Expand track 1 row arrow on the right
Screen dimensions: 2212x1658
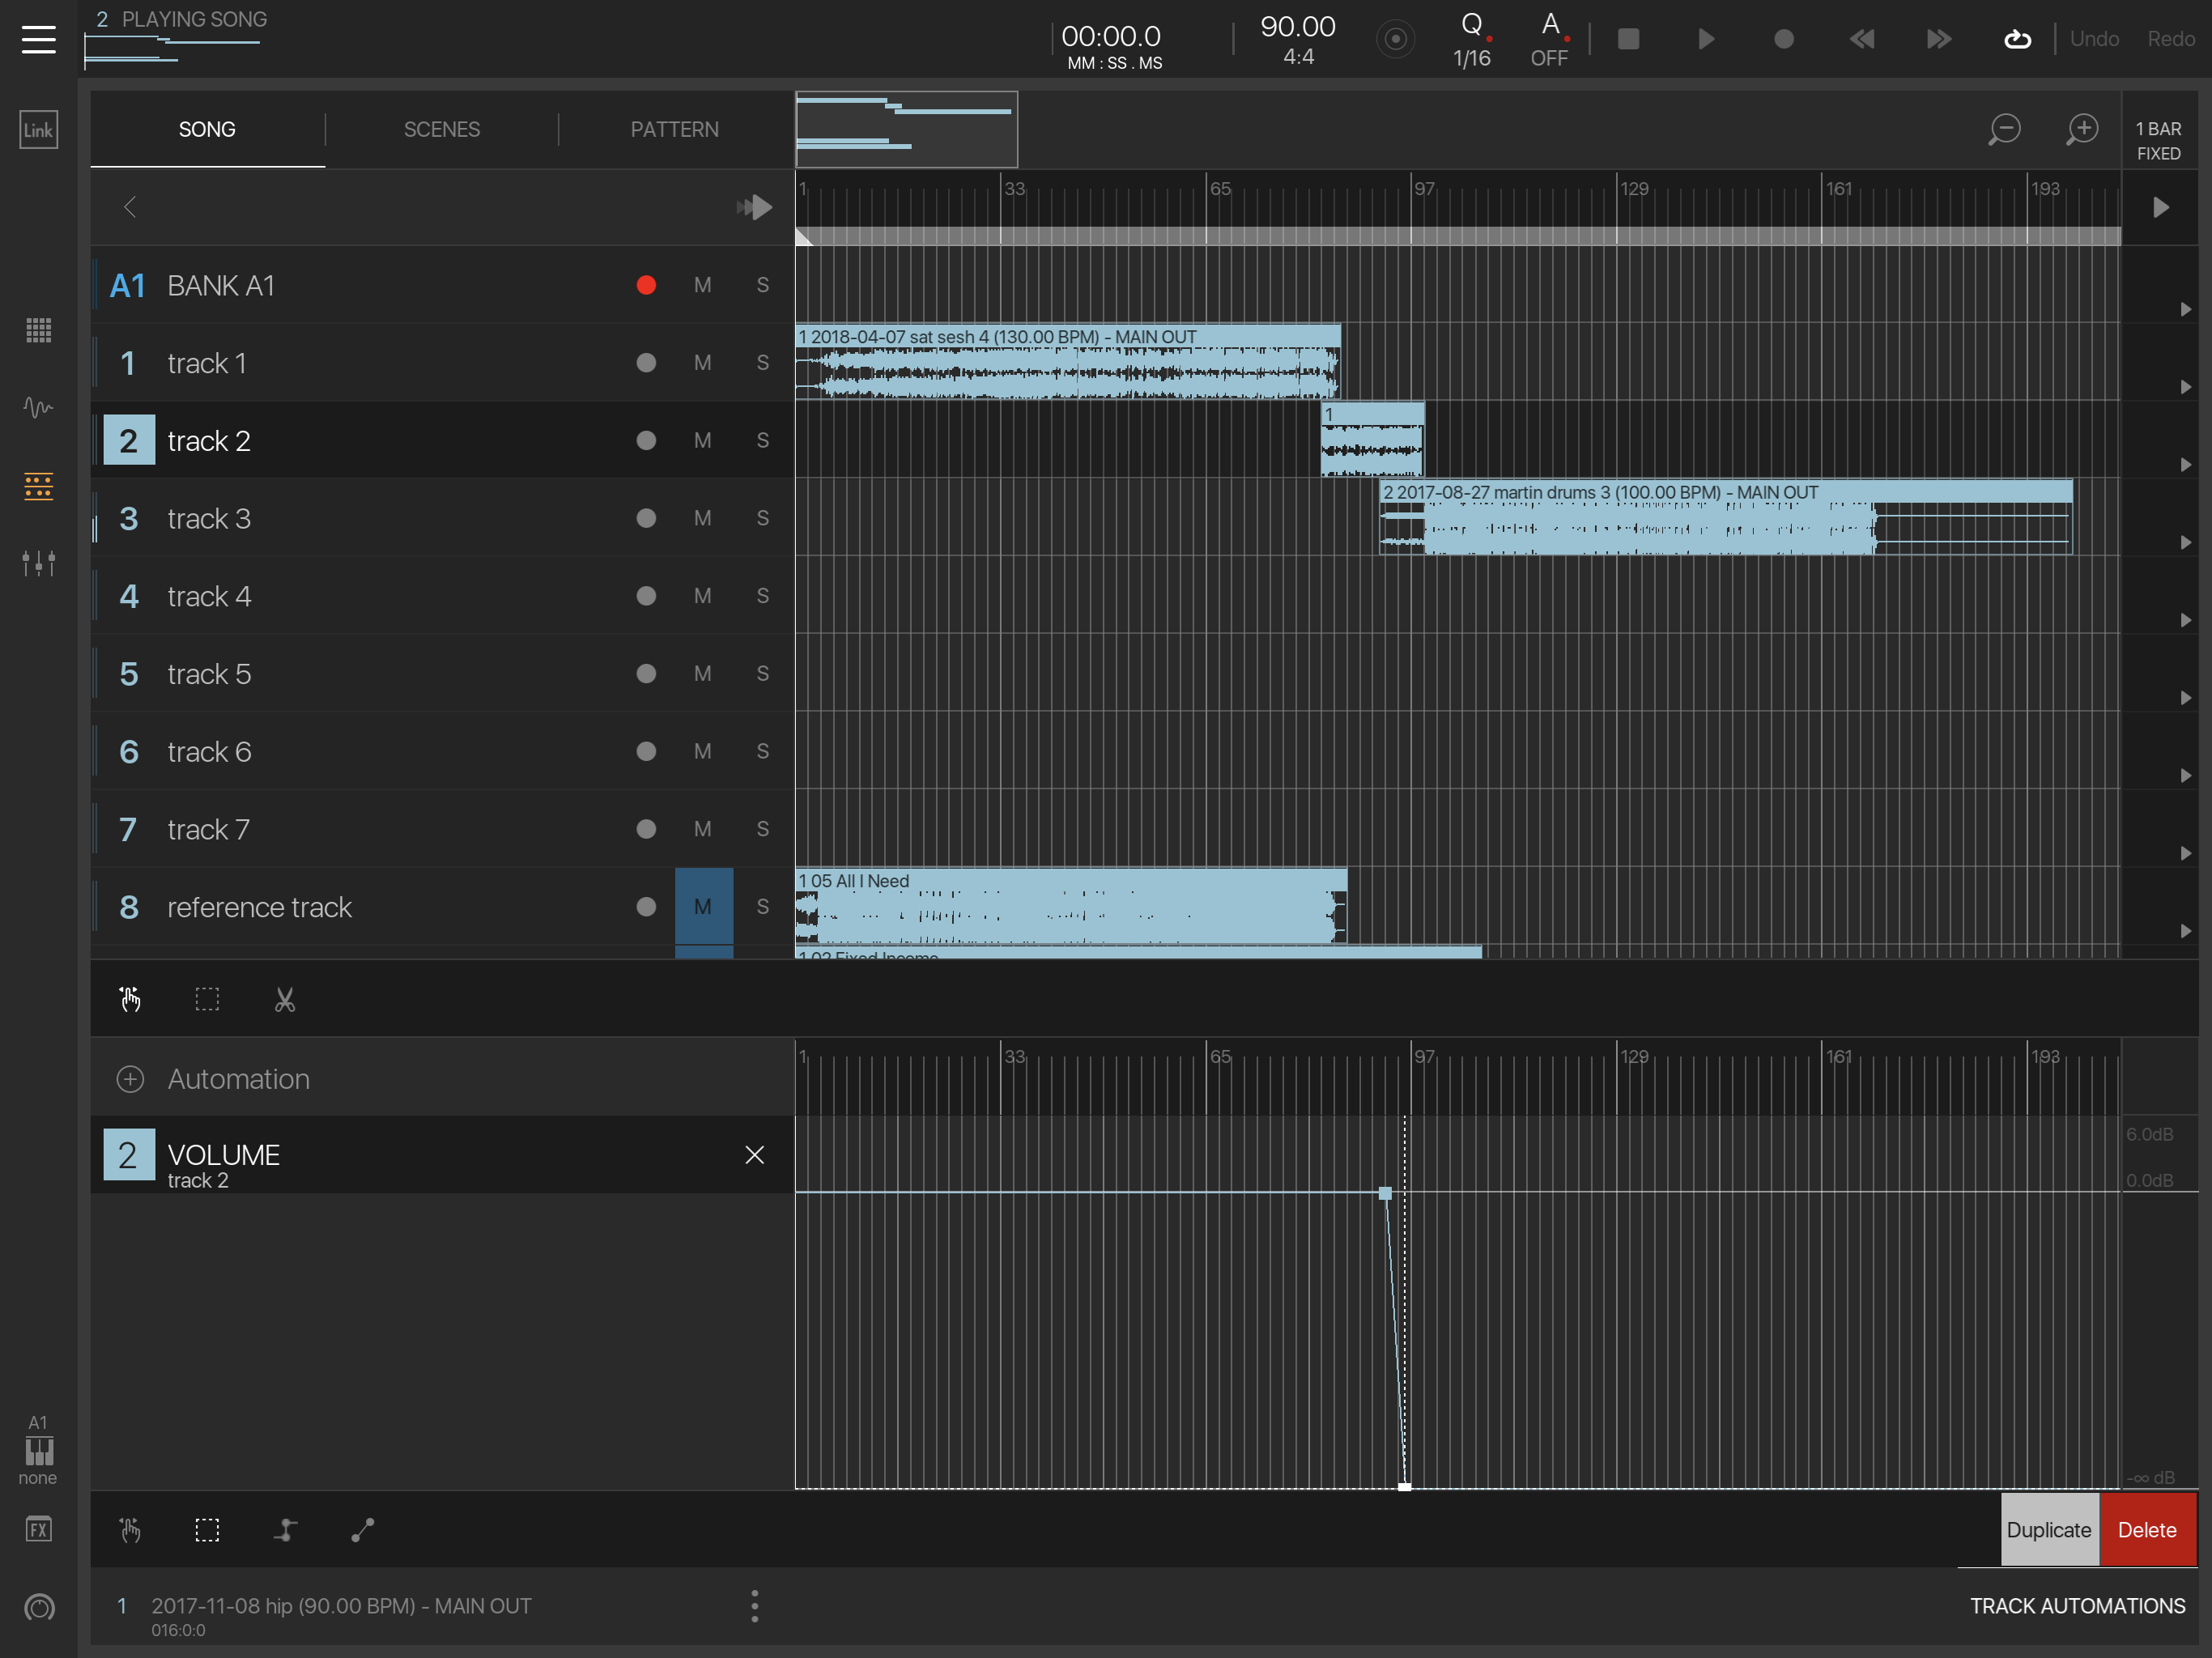click(2186, 388)
